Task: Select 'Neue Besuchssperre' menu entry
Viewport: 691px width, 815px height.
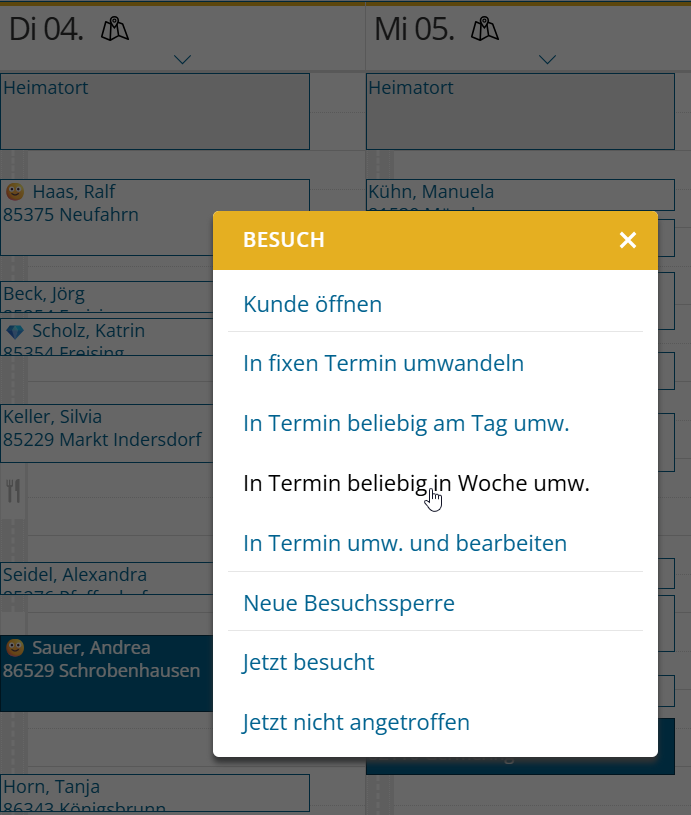Action: point(349,603)
